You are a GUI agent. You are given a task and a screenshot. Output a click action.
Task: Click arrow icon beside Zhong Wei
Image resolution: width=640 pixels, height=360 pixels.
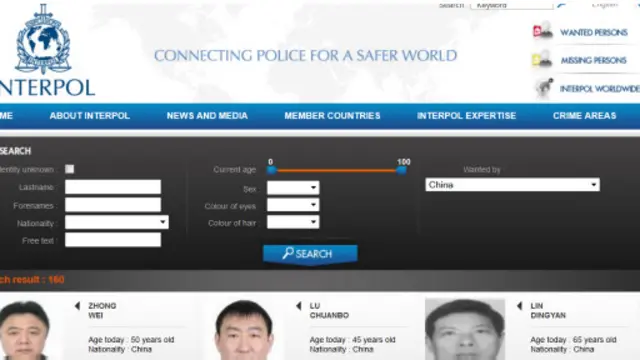click(77, 306)
